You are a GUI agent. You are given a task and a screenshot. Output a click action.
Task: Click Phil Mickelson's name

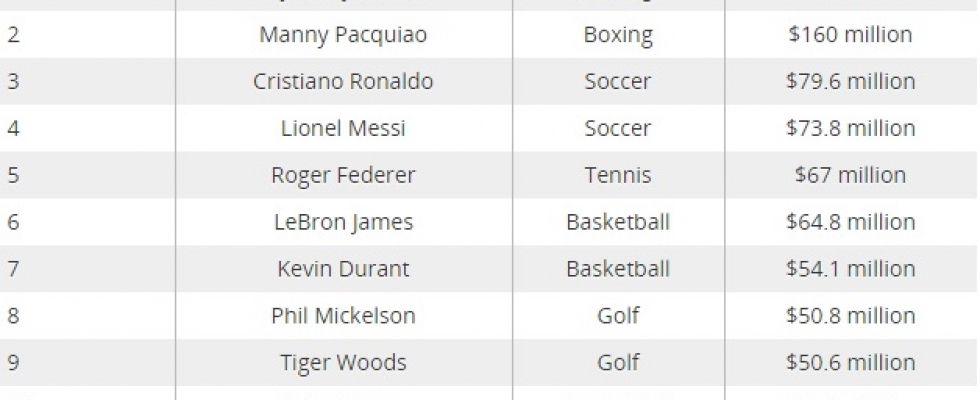tap(343, 316)
